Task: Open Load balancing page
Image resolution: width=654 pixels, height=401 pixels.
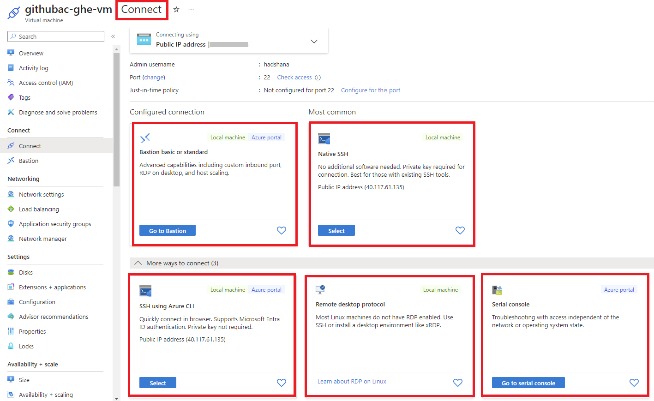Action: pos(39,209)
